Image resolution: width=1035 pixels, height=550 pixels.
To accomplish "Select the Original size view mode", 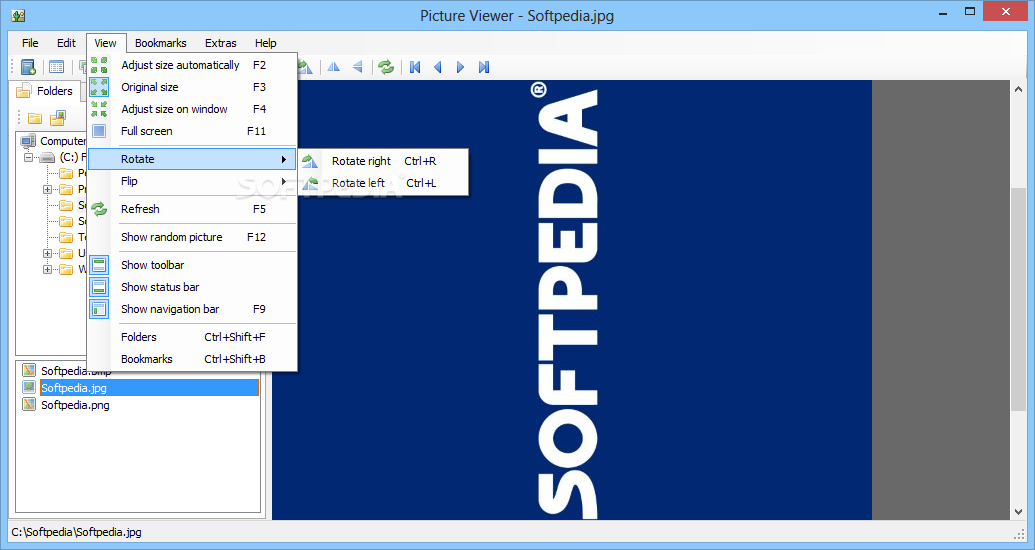I will coord(191,87).
